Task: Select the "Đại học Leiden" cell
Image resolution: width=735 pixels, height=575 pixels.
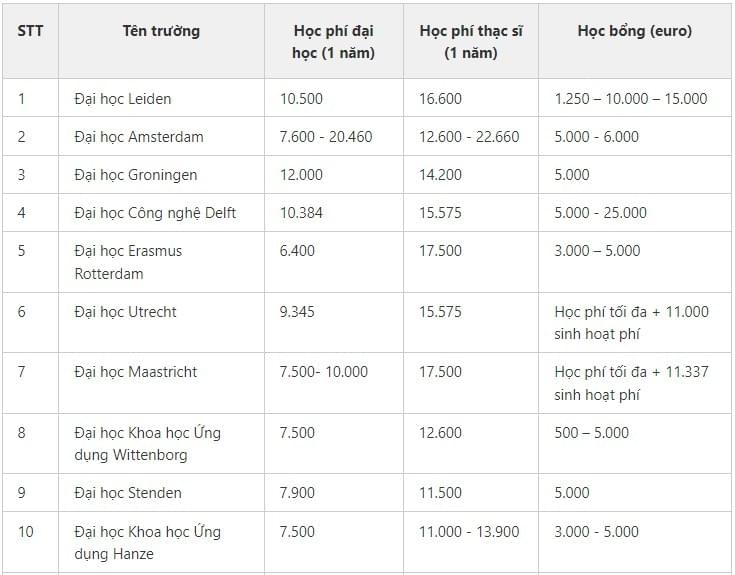Action: (123, 99)
